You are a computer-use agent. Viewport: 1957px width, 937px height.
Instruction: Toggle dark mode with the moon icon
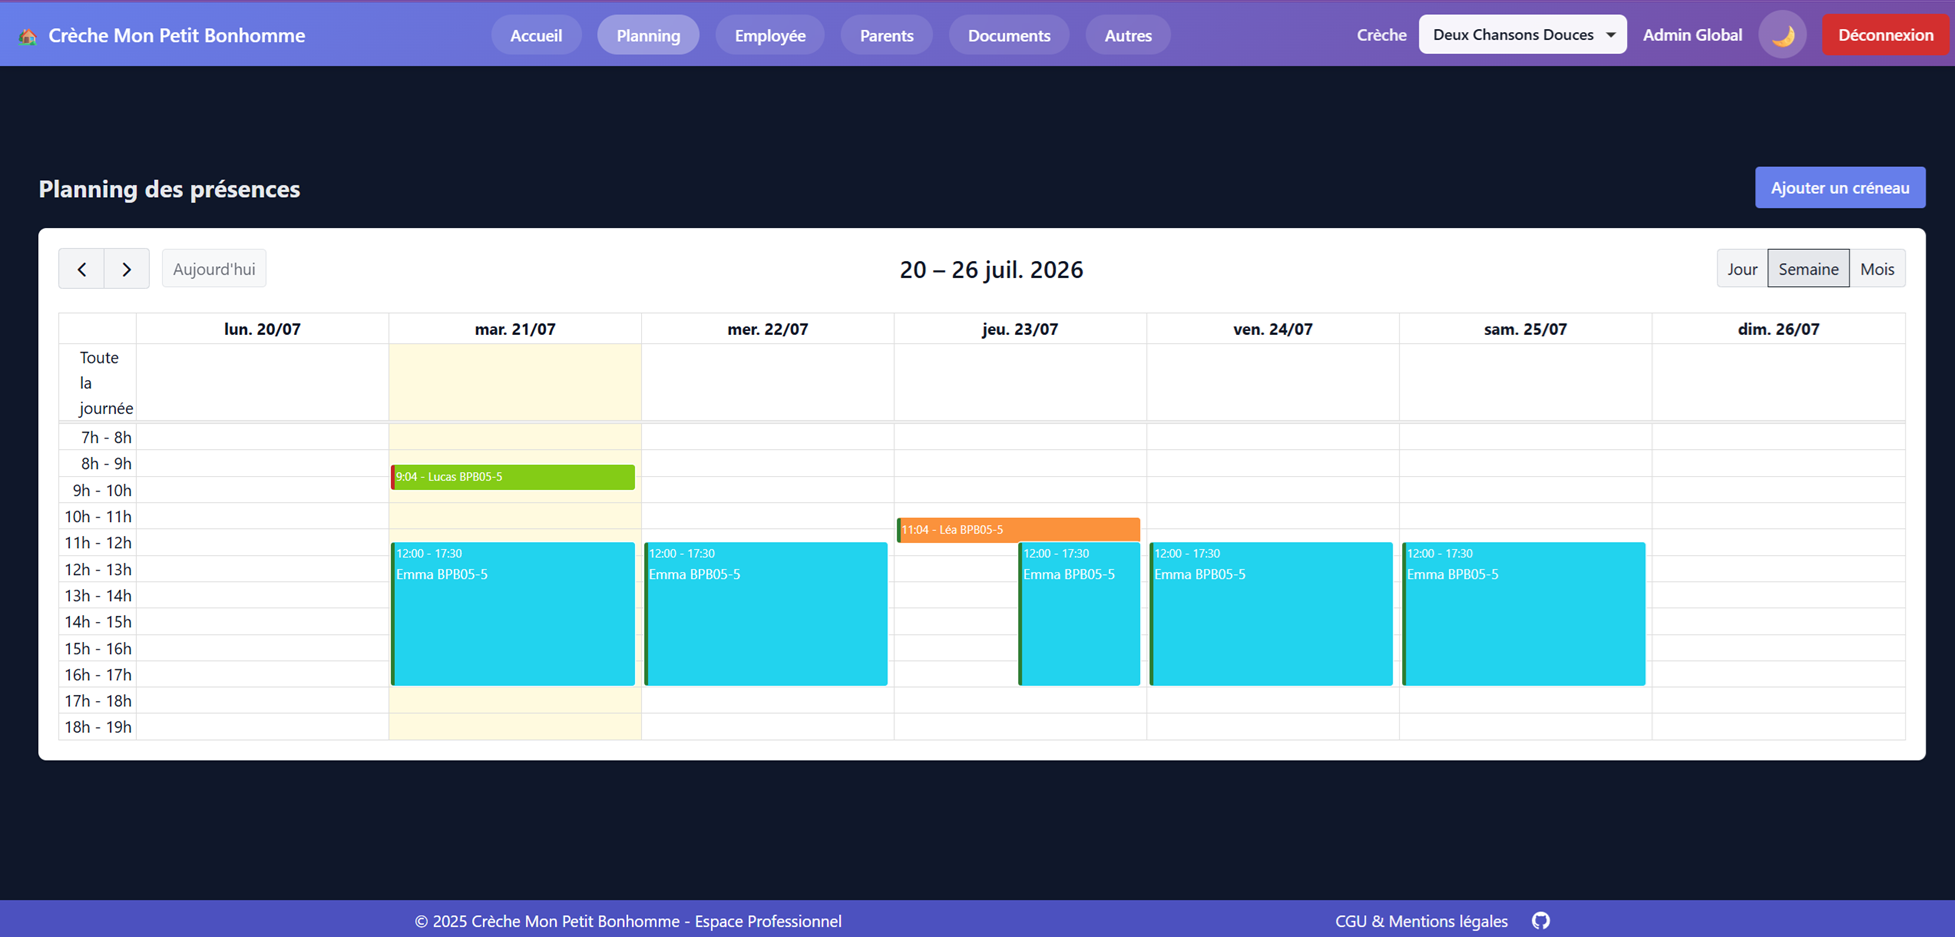coord(1783,35)
